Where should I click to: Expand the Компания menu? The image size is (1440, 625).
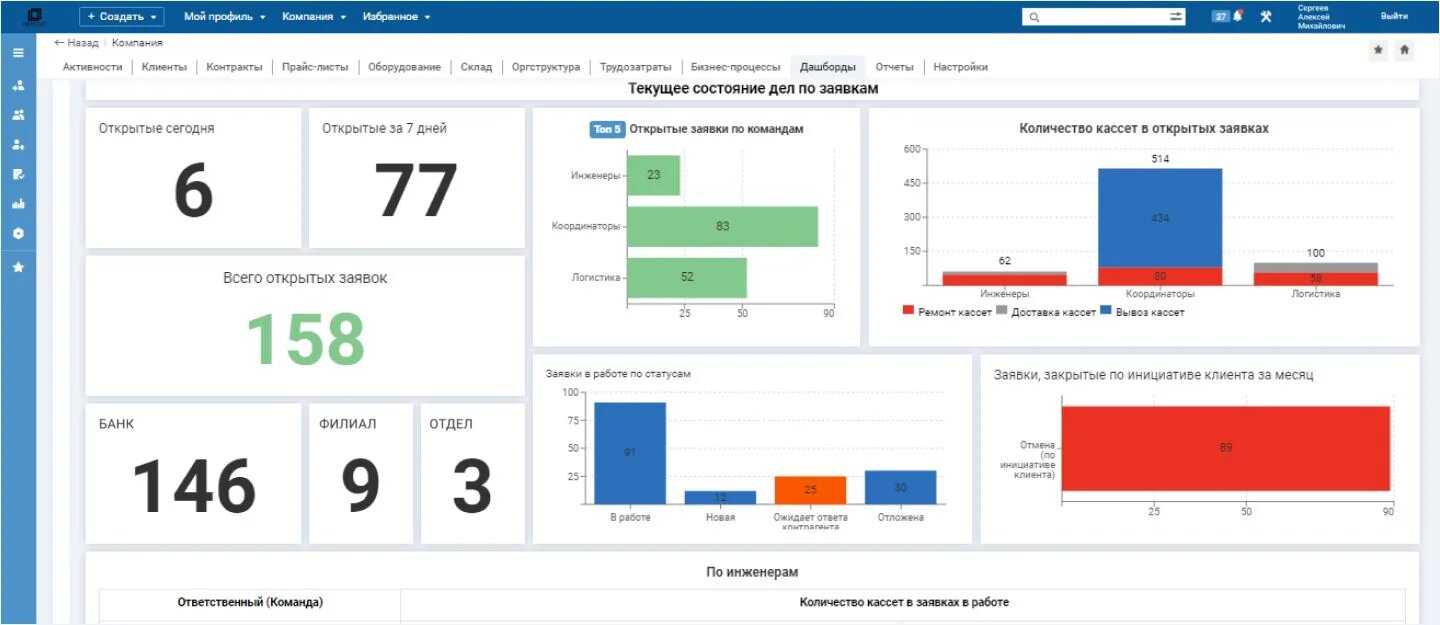pos(314,17)
